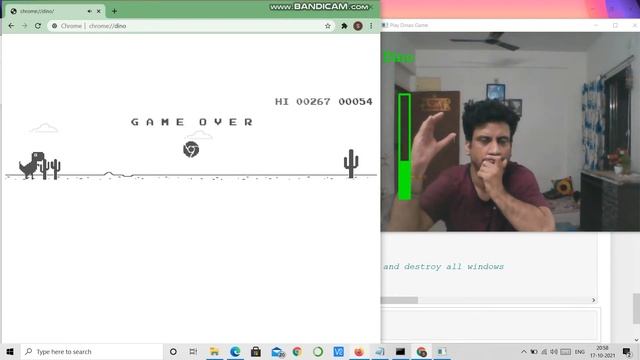Open a new Chrome tab

pyautogui.click(x=114, y=11)
